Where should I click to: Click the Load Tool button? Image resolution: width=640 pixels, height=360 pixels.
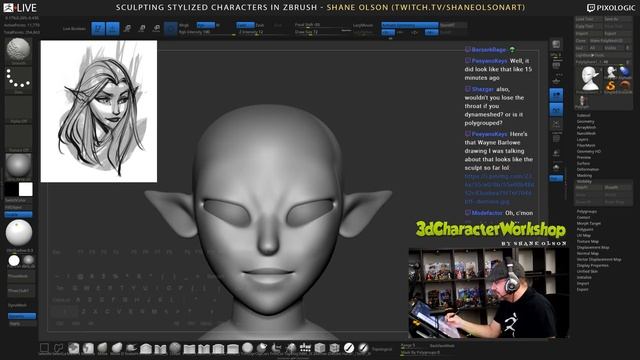[588, 19]
